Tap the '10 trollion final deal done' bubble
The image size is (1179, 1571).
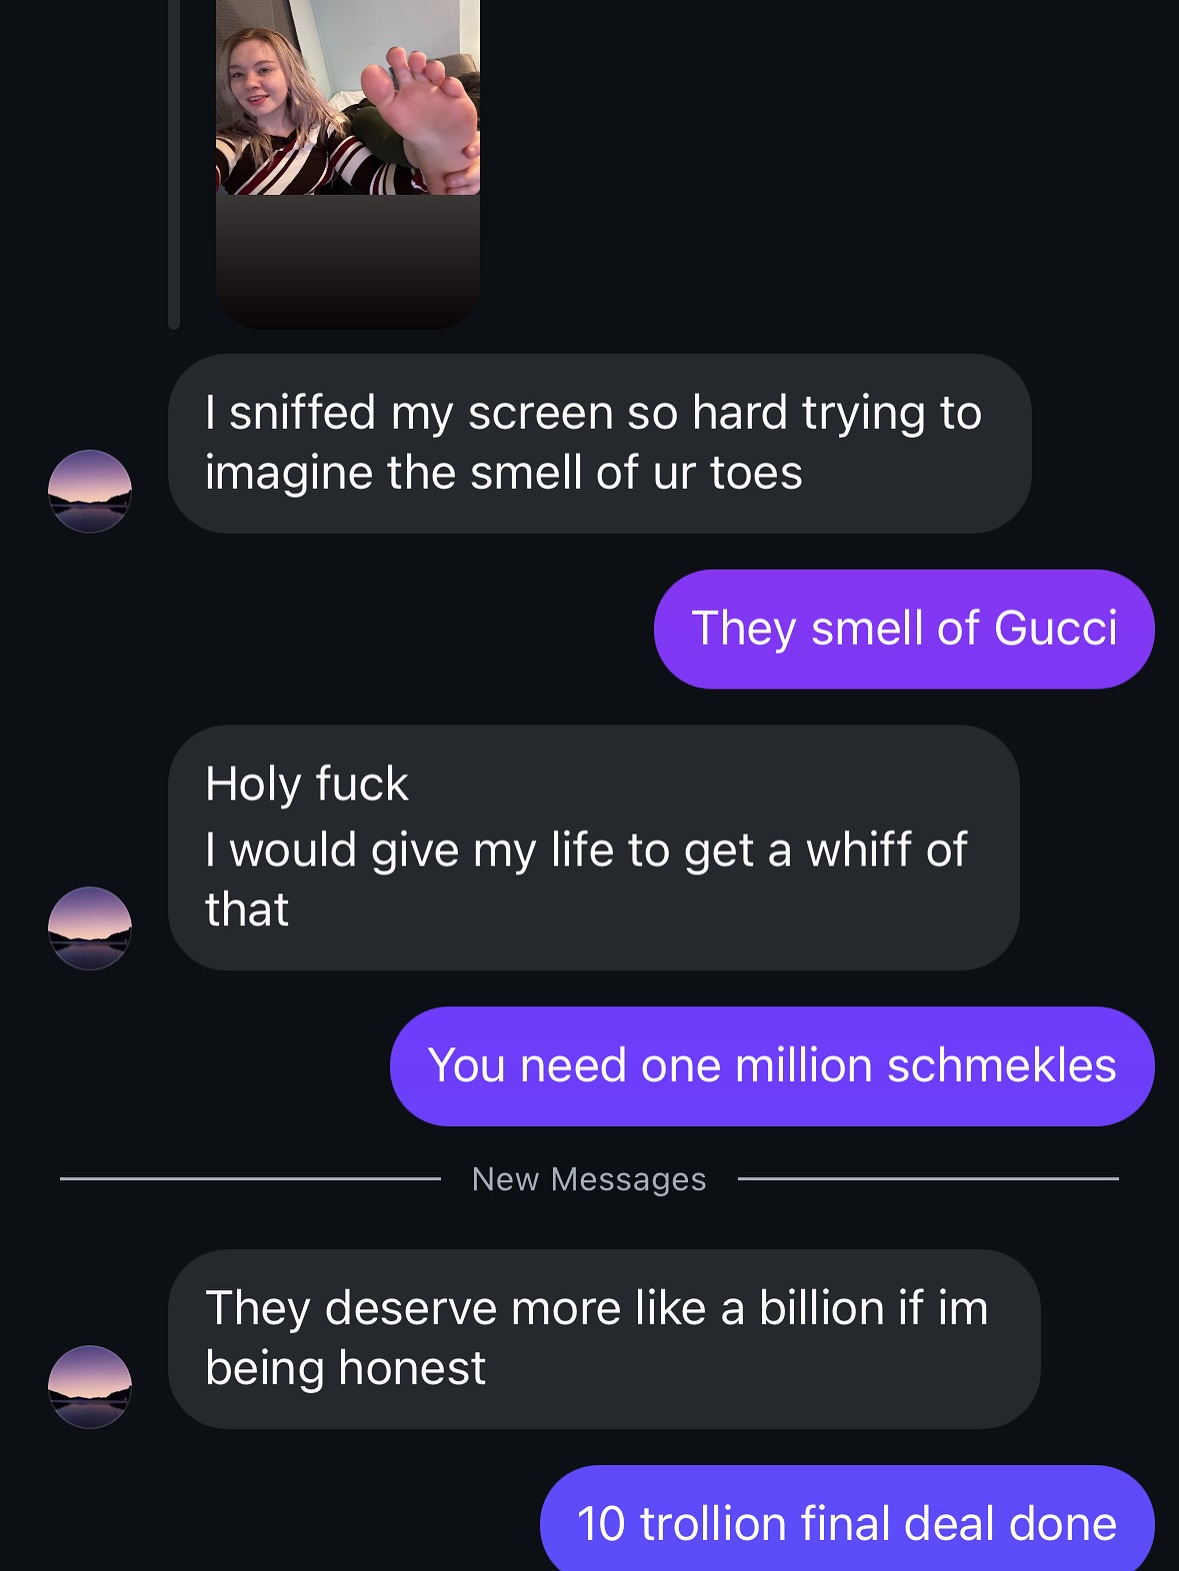[847, 1519]
